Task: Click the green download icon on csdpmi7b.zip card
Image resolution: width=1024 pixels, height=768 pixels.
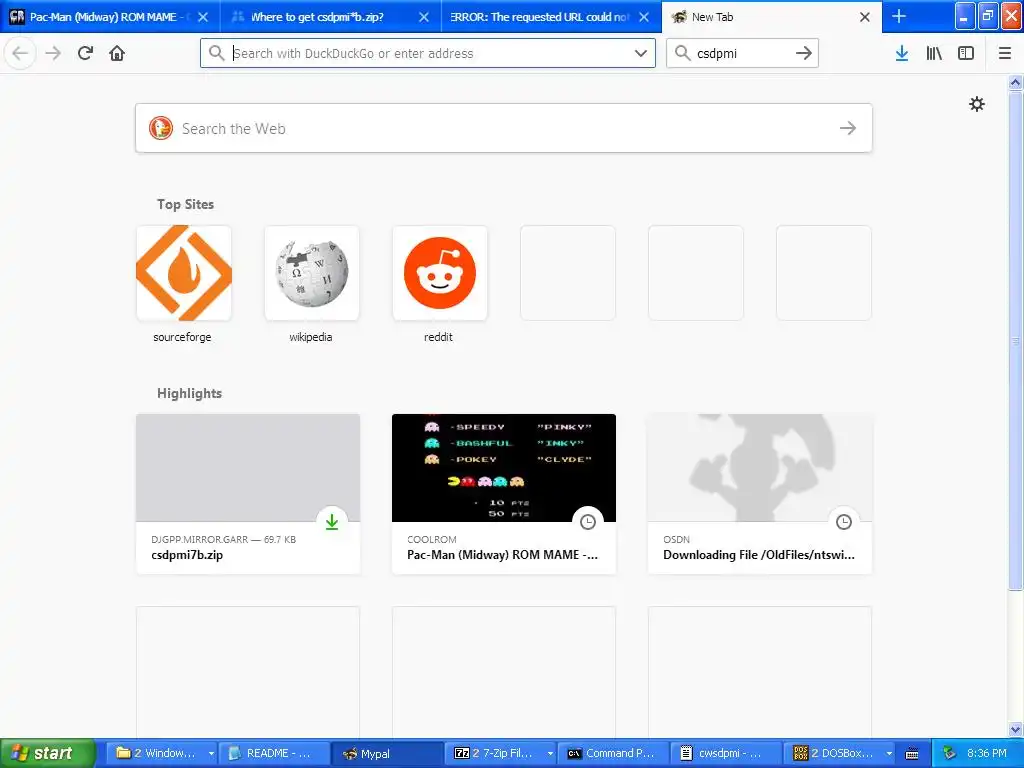Action: click(332, 522)
